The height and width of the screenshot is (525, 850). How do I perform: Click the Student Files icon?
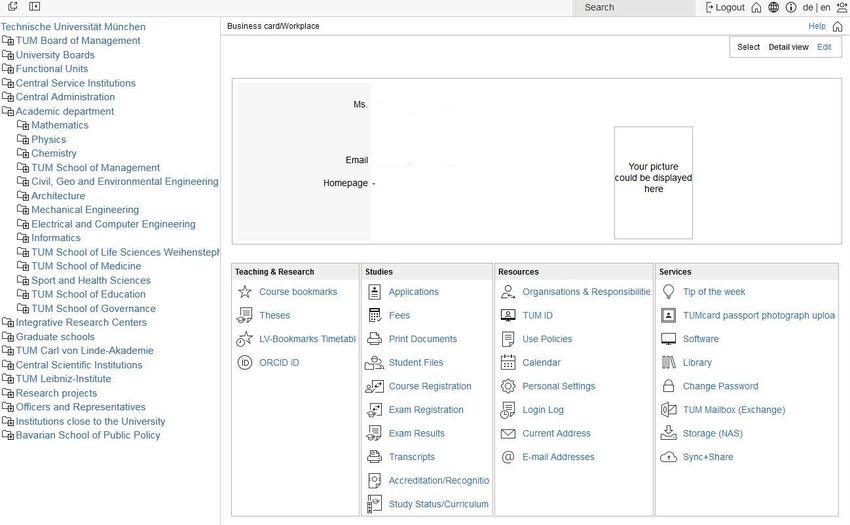pos(374,362)
